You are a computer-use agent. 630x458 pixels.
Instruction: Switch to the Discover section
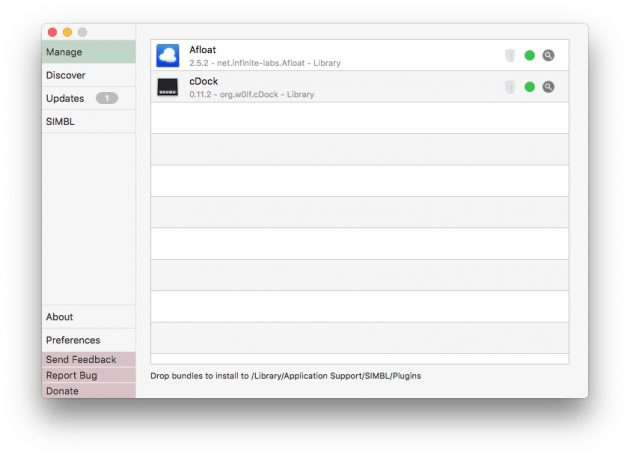coord(88,75)
